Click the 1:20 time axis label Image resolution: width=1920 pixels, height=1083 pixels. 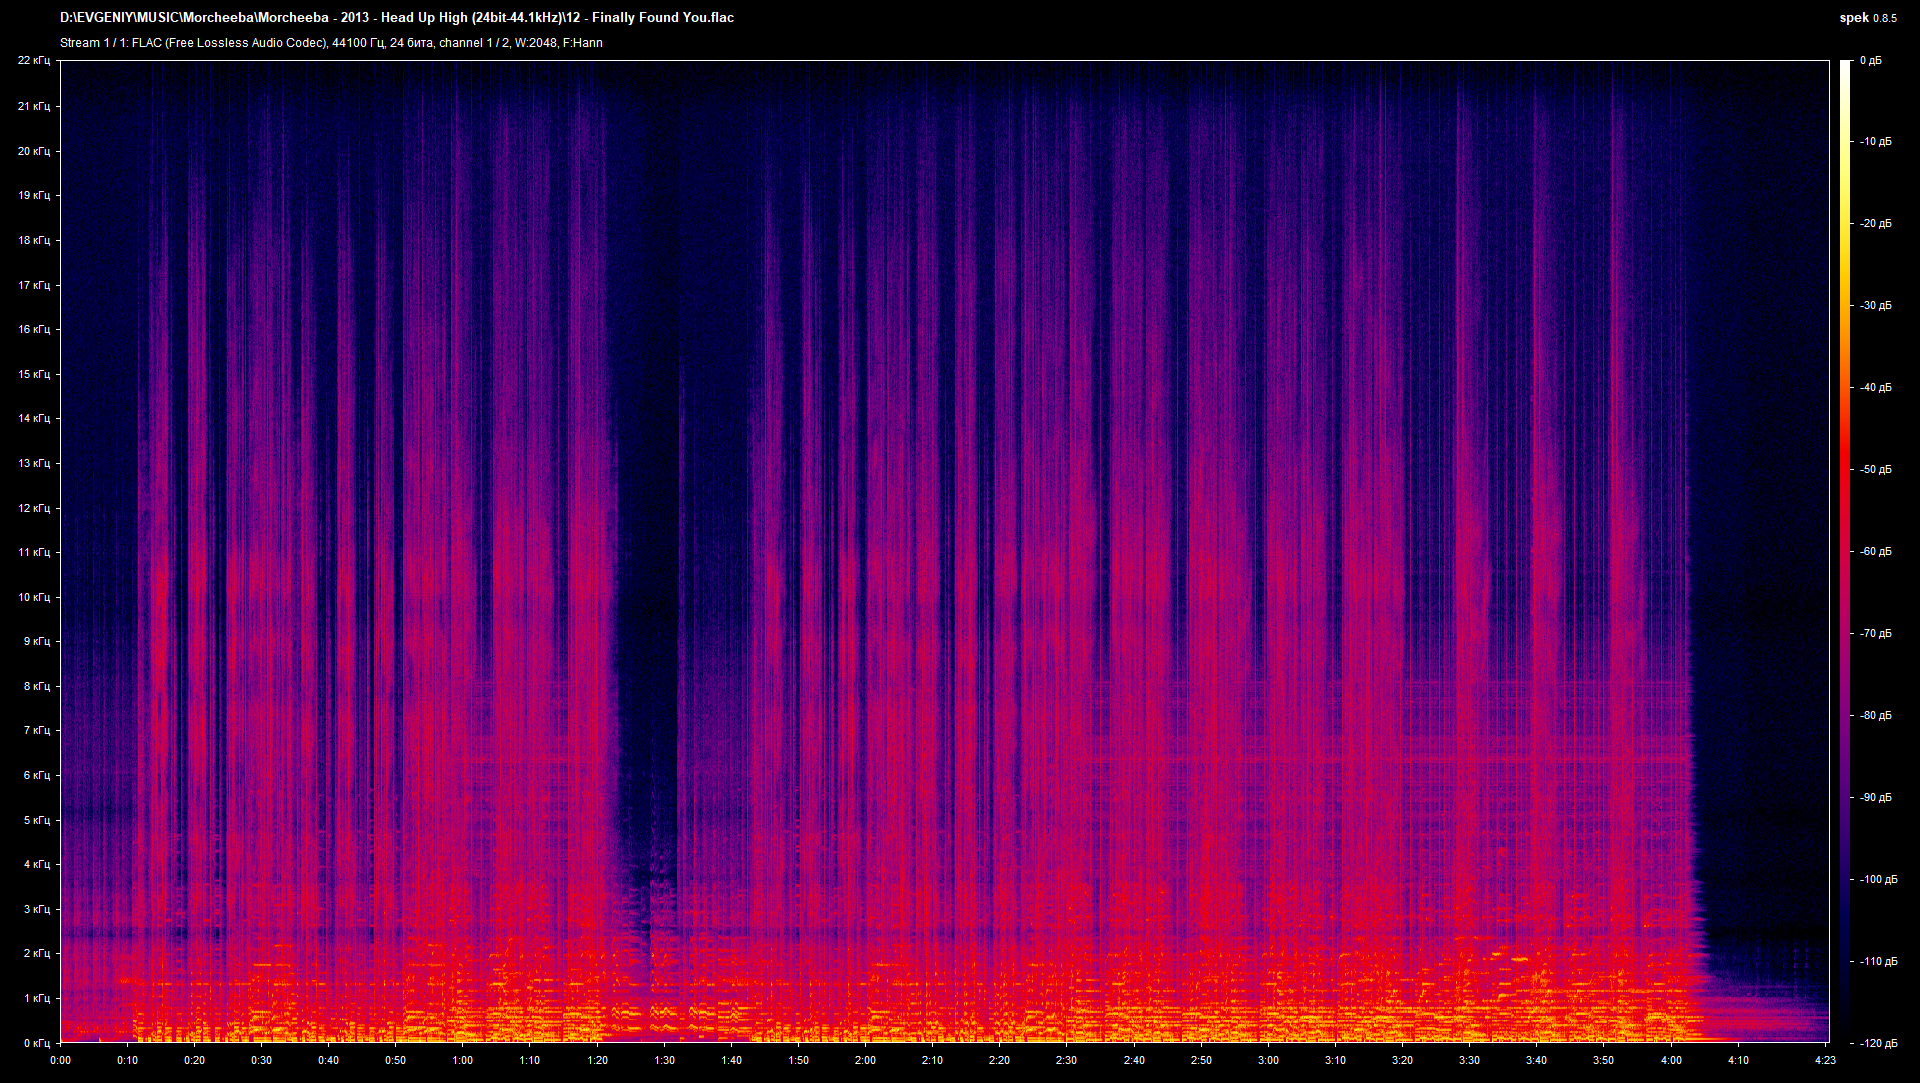(x=597, y=1061)
